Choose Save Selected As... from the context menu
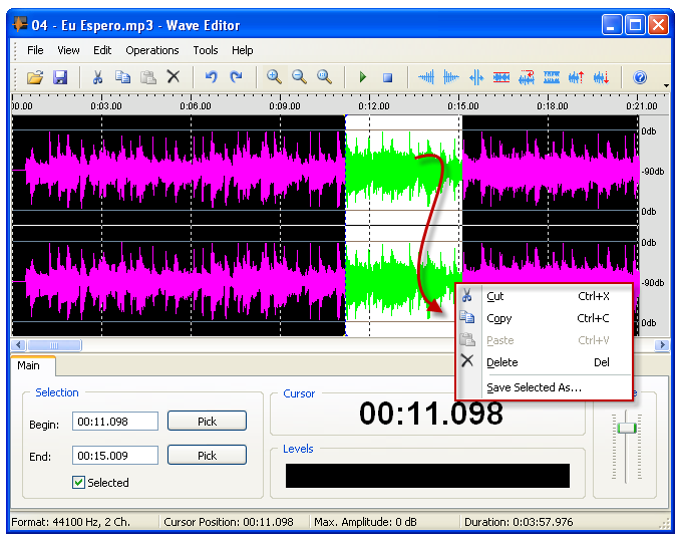The width and height of the screenshot is (680, 541). coord(534,387)
